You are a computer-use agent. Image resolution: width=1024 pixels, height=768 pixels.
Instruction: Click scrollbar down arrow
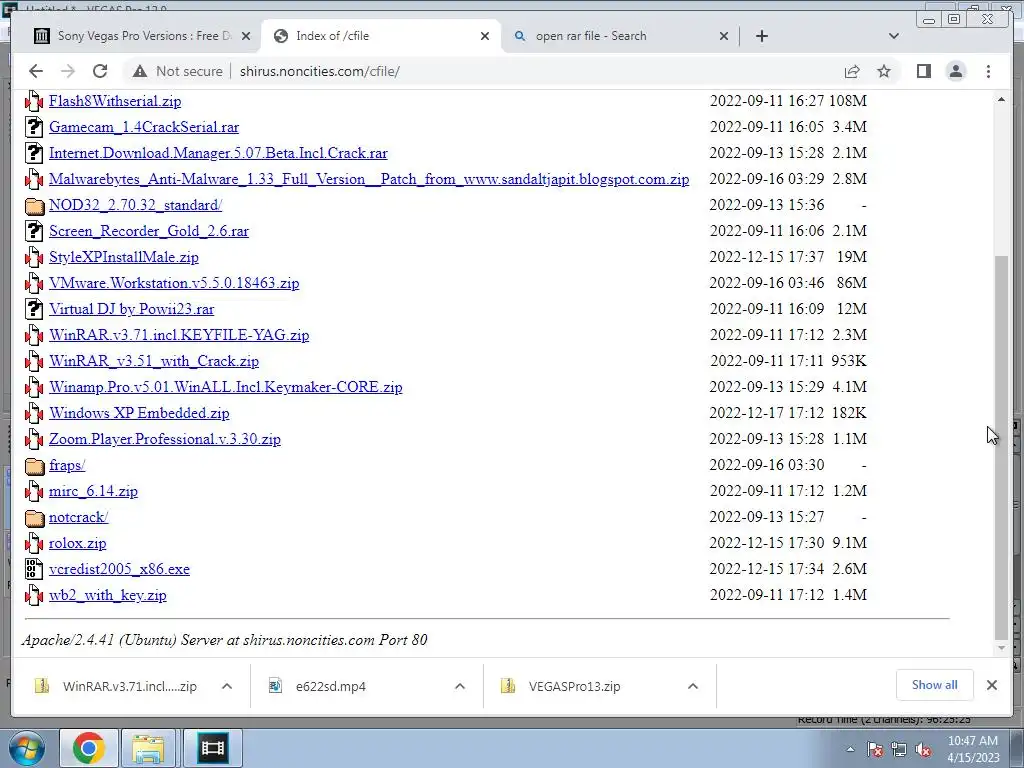[x=1001, y=648]
